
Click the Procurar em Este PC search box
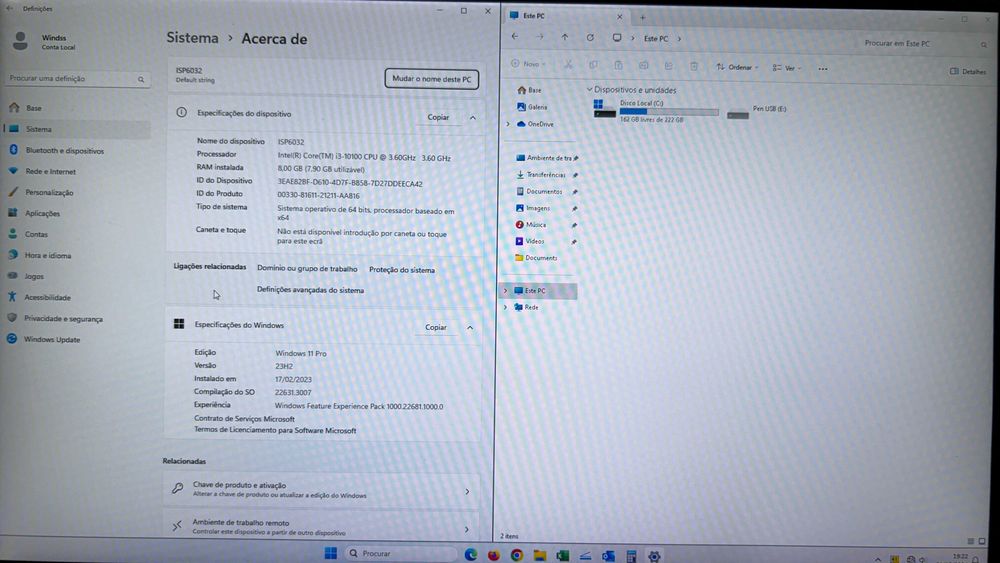(923, 43)
